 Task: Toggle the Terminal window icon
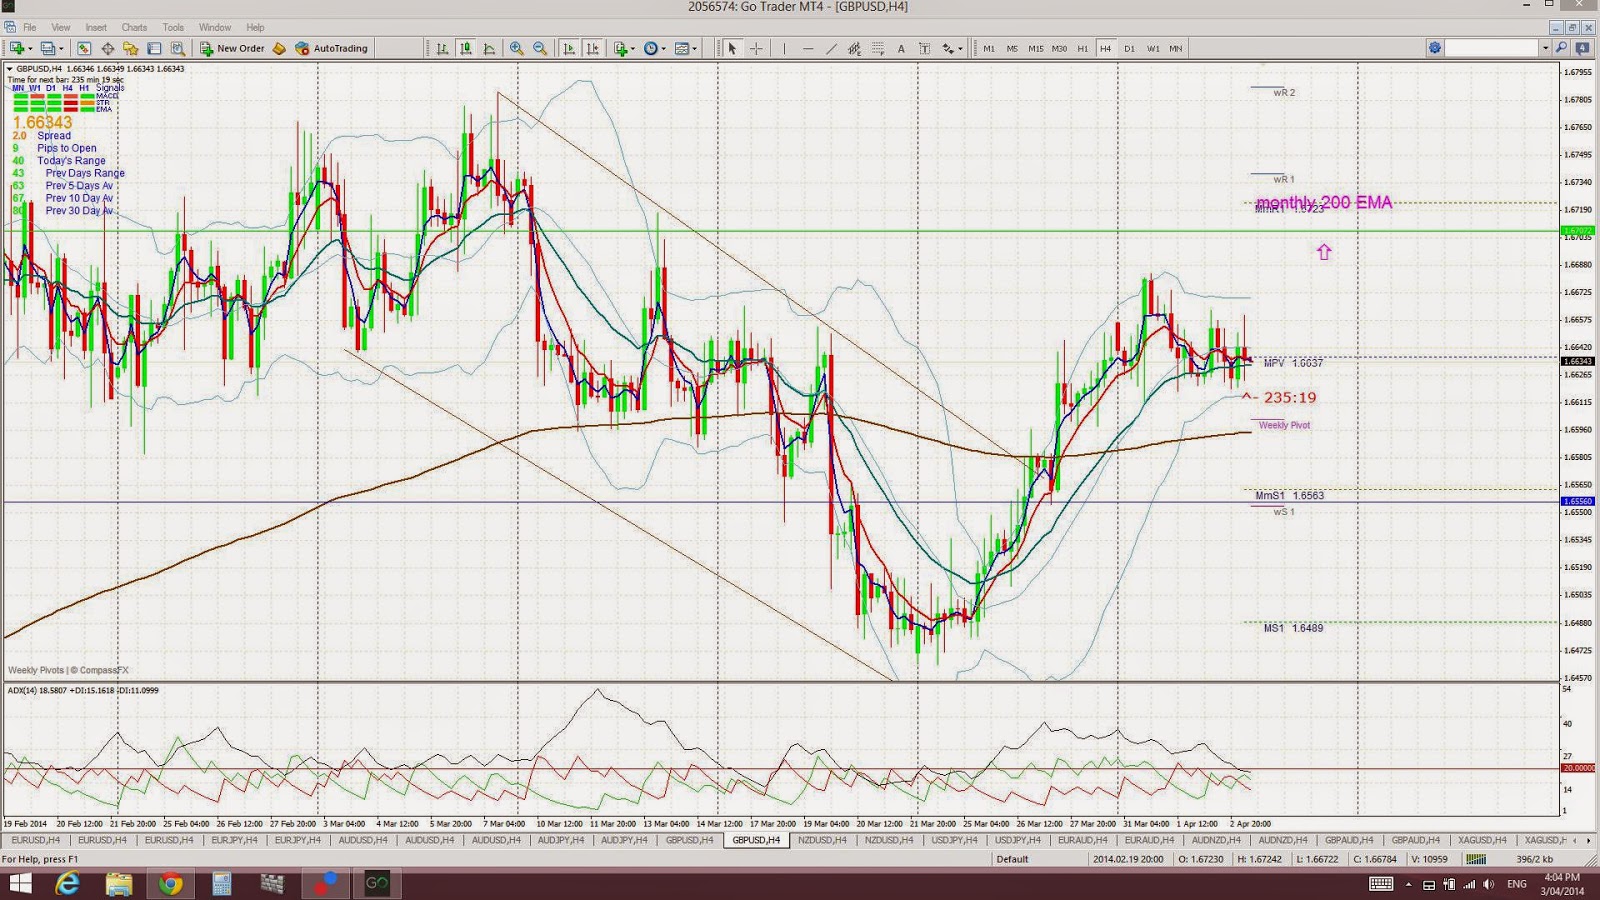point(154,48)
